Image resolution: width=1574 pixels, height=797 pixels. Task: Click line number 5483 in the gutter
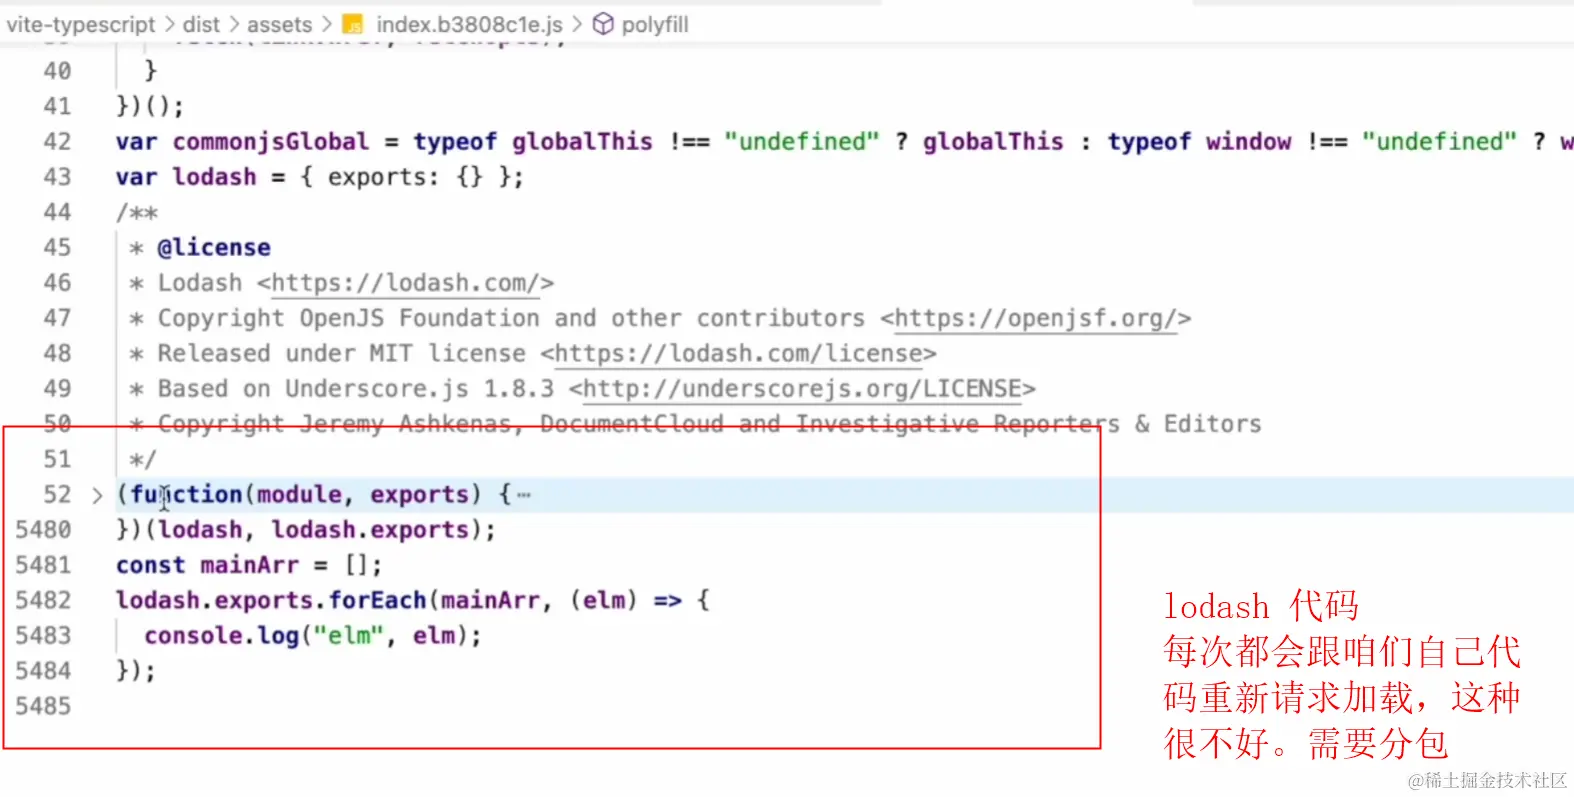[43, 635]
